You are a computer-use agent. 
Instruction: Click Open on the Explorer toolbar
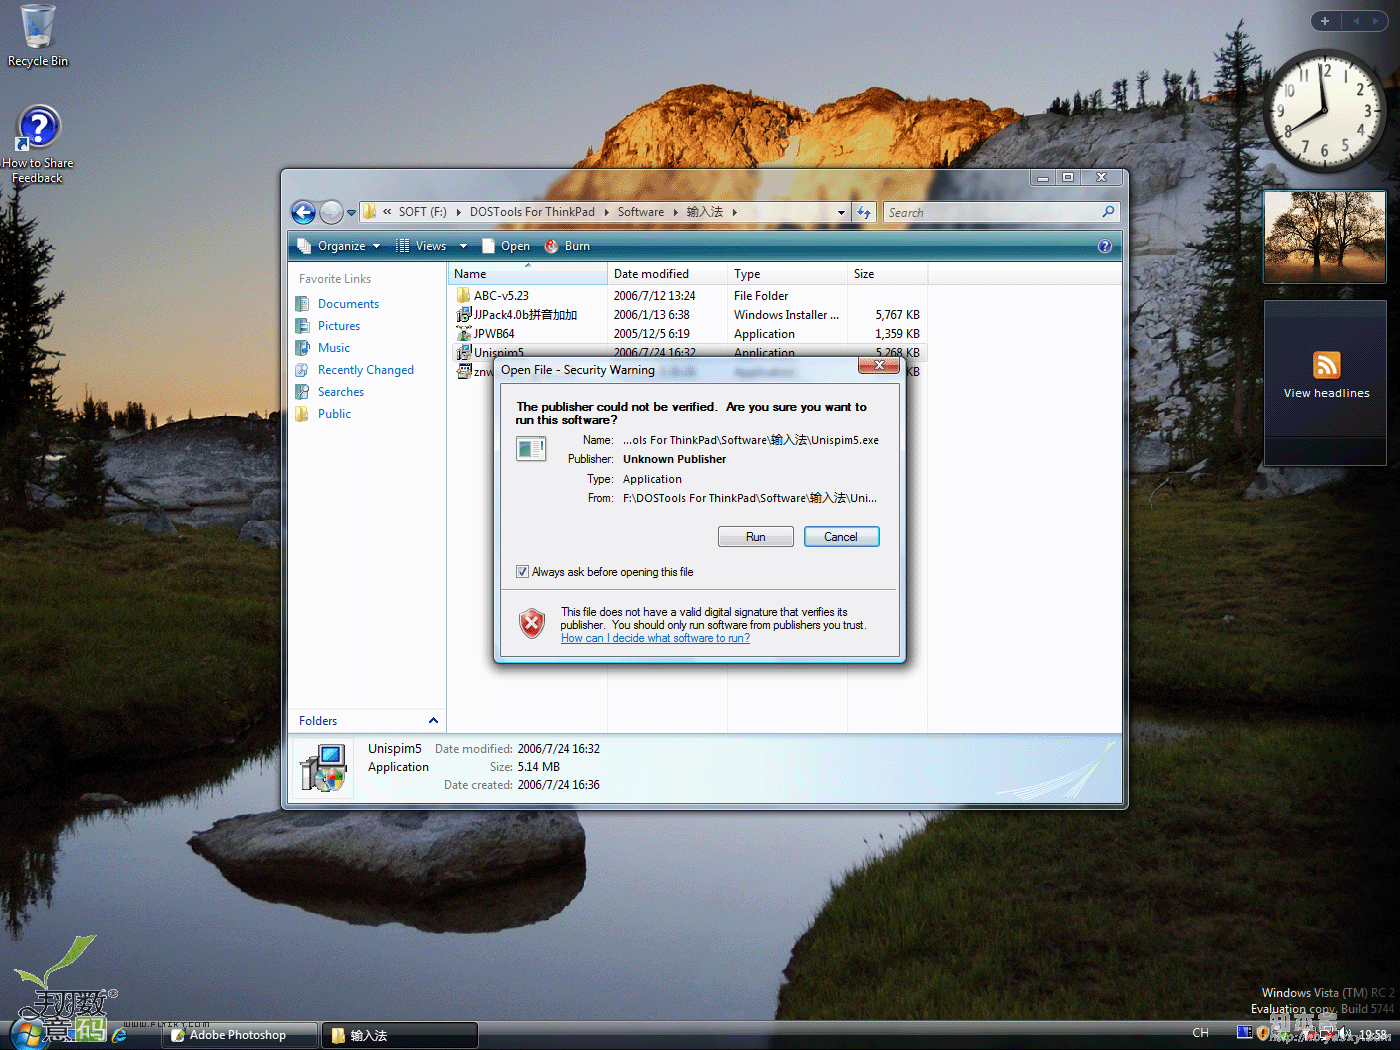[506, 246]
